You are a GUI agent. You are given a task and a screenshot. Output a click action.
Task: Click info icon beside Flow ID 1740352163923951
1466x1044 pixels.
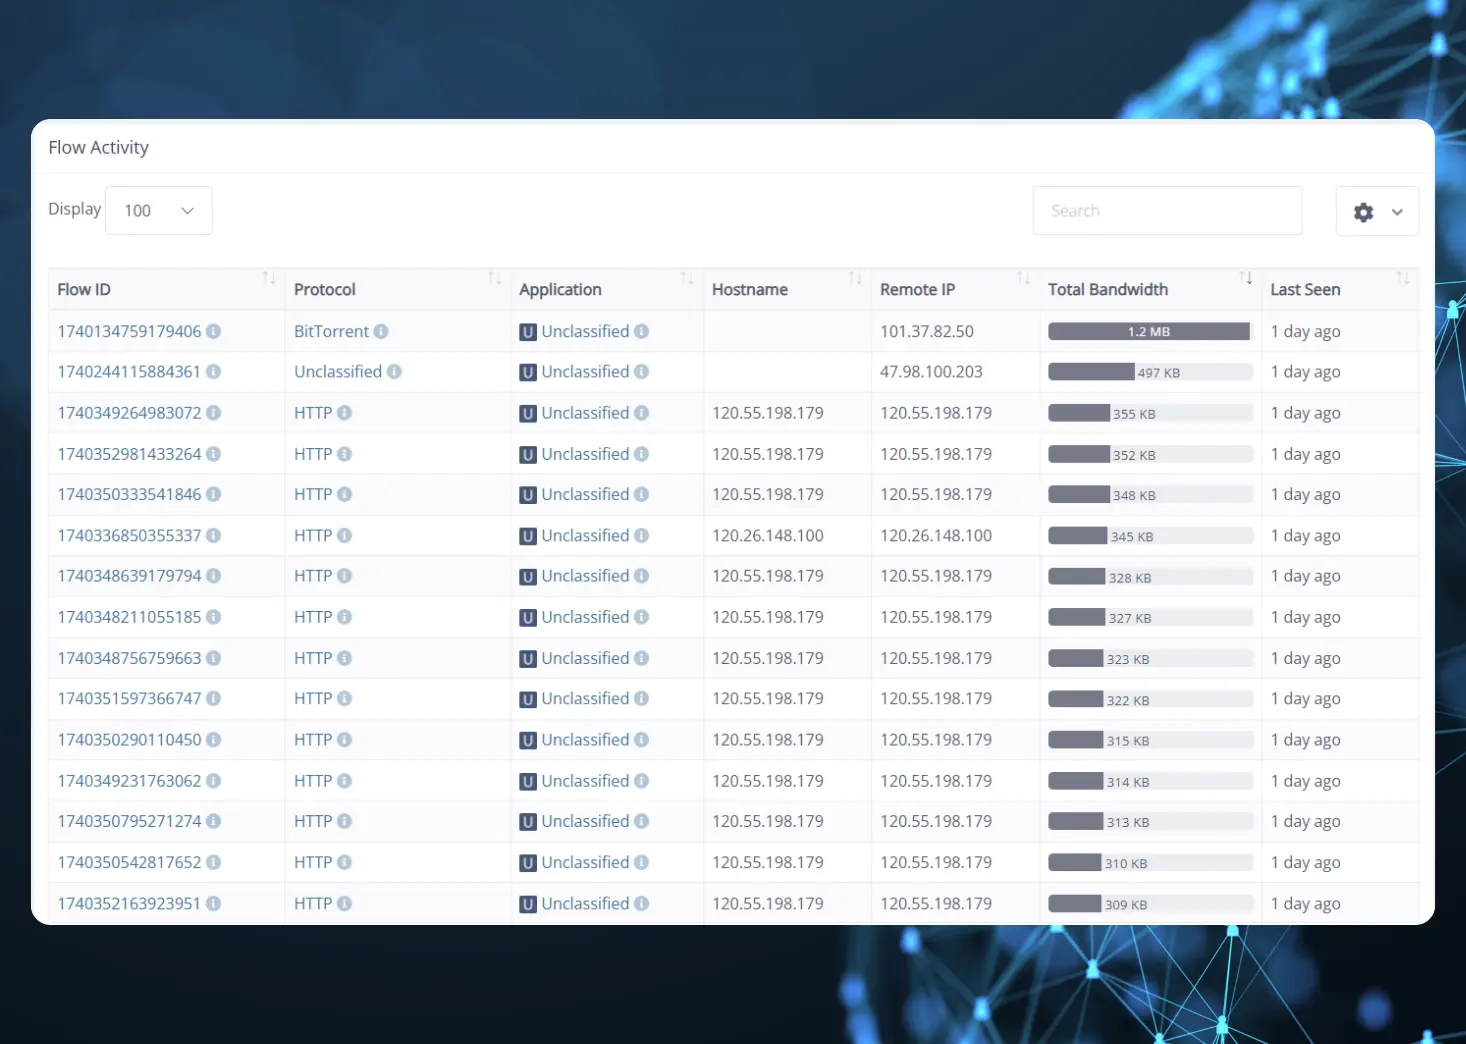click(214, 904)
